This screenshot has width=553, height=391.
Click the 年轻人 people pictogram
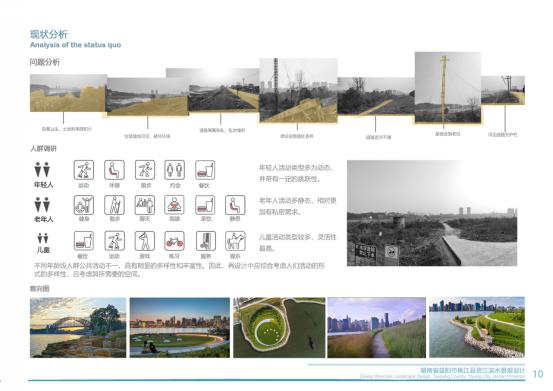pyautogui.click(x=42, y=170)
